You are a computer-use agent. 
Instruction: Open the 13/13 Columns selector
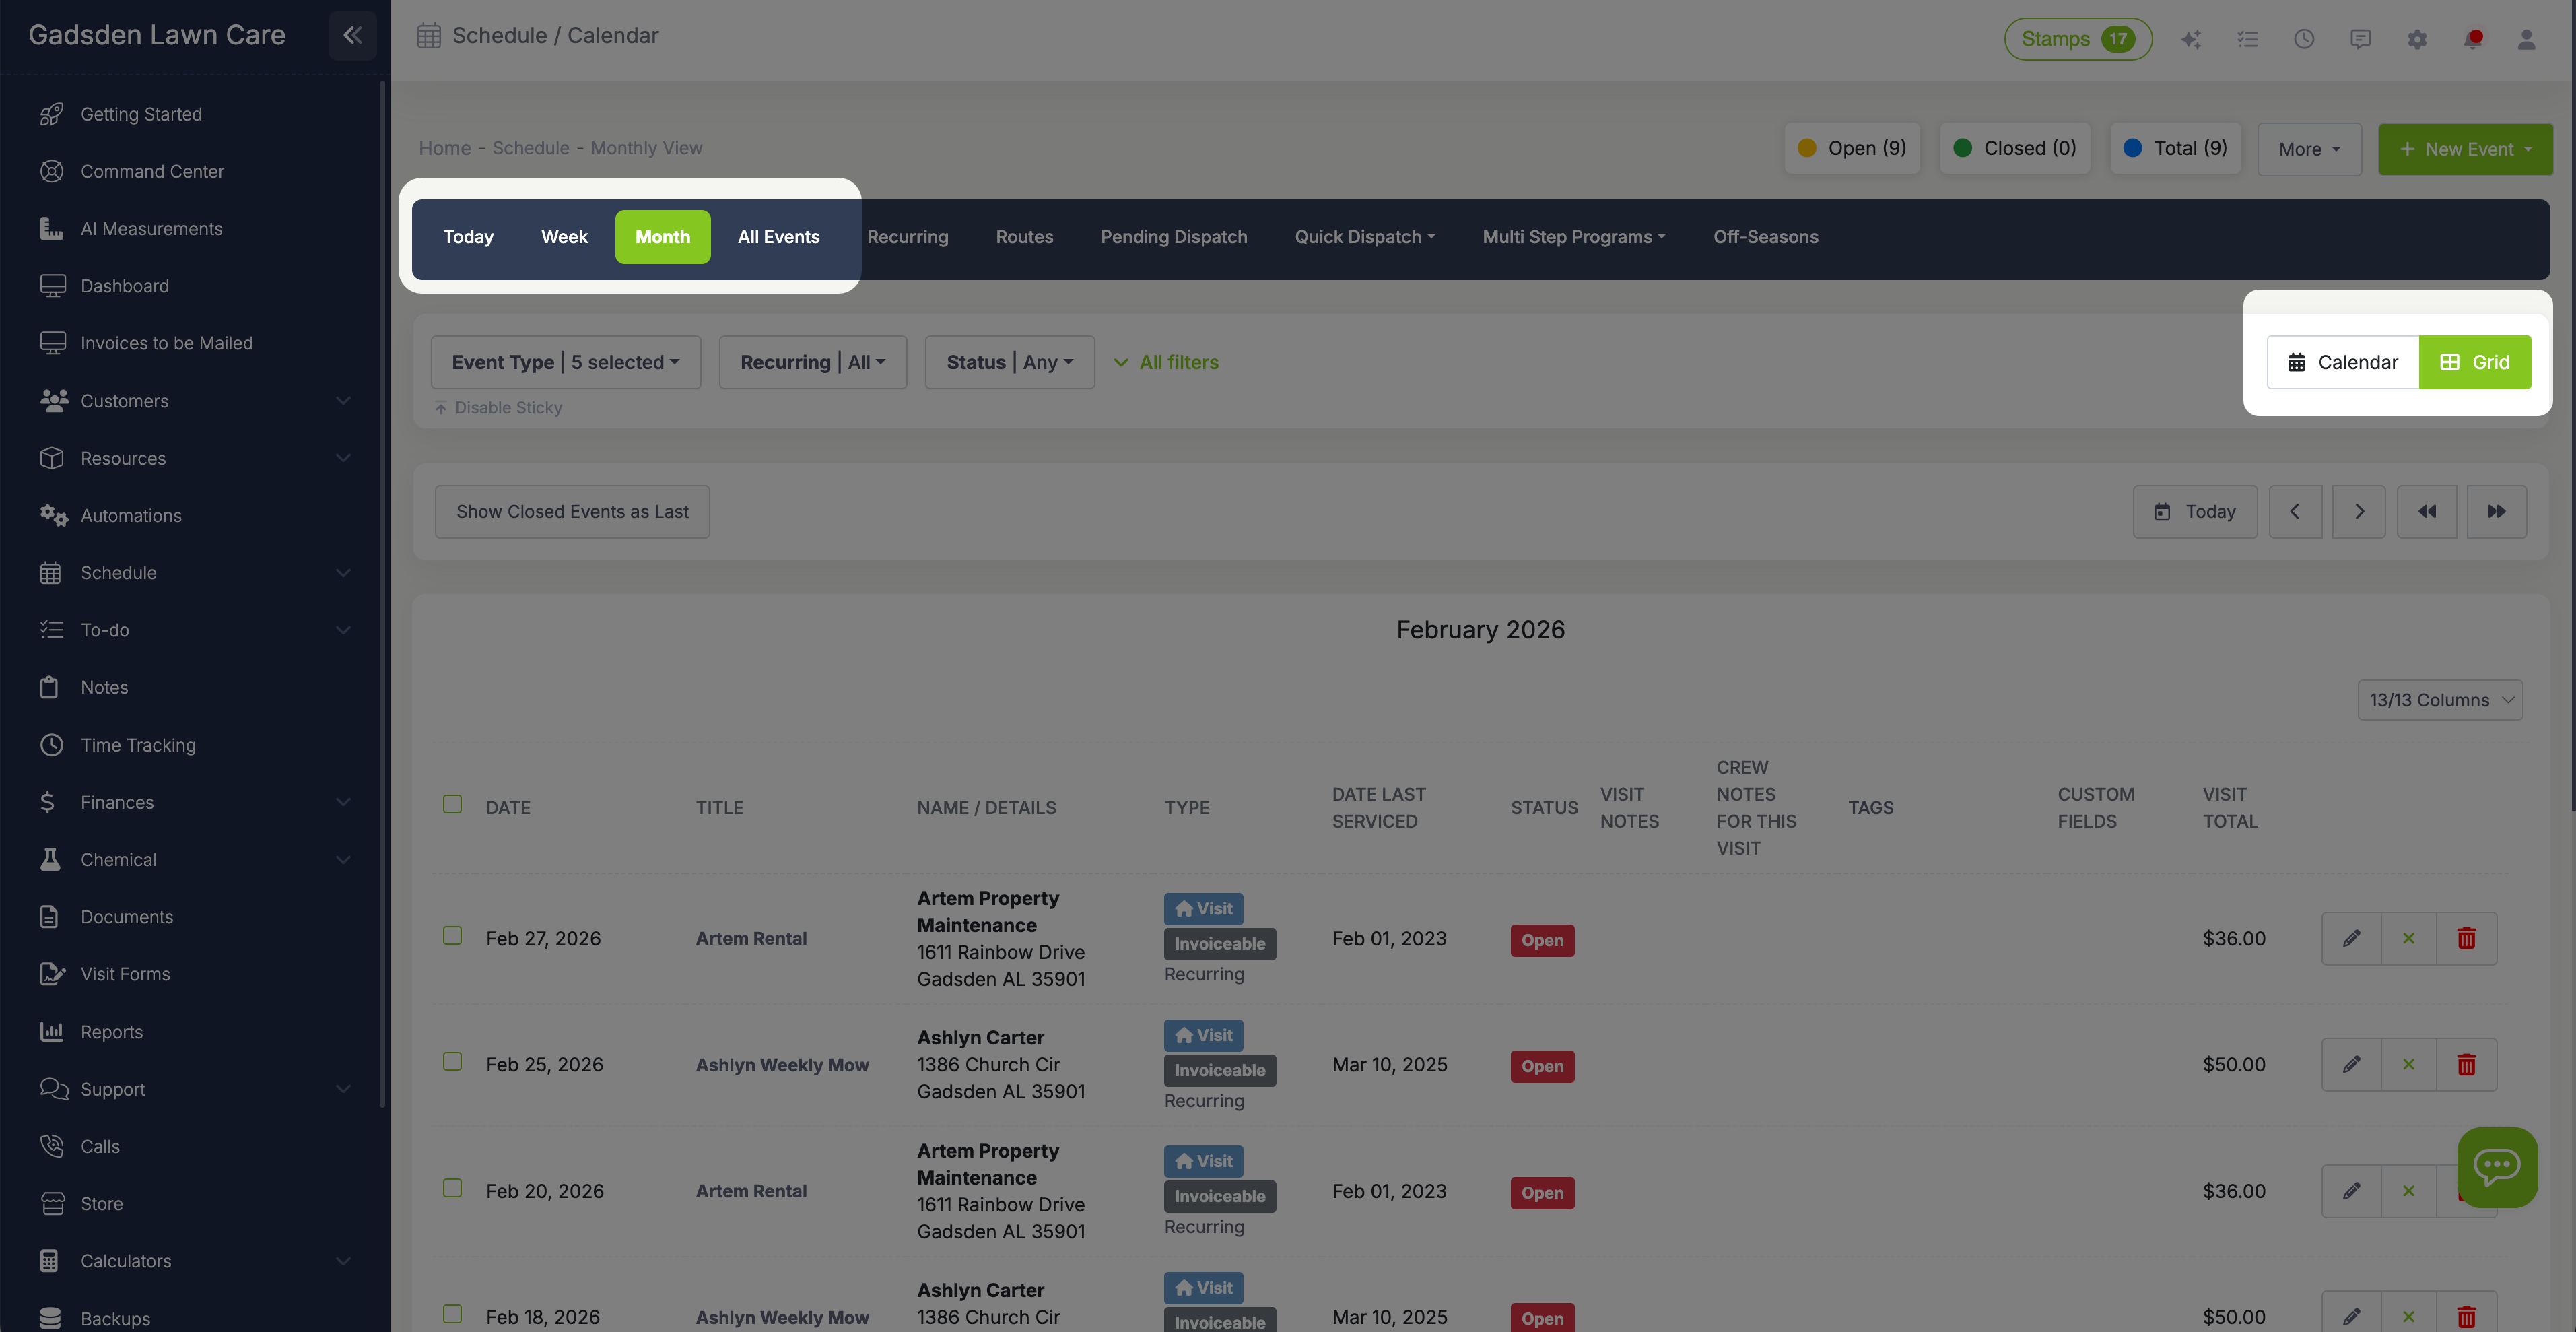(2439, 700)
